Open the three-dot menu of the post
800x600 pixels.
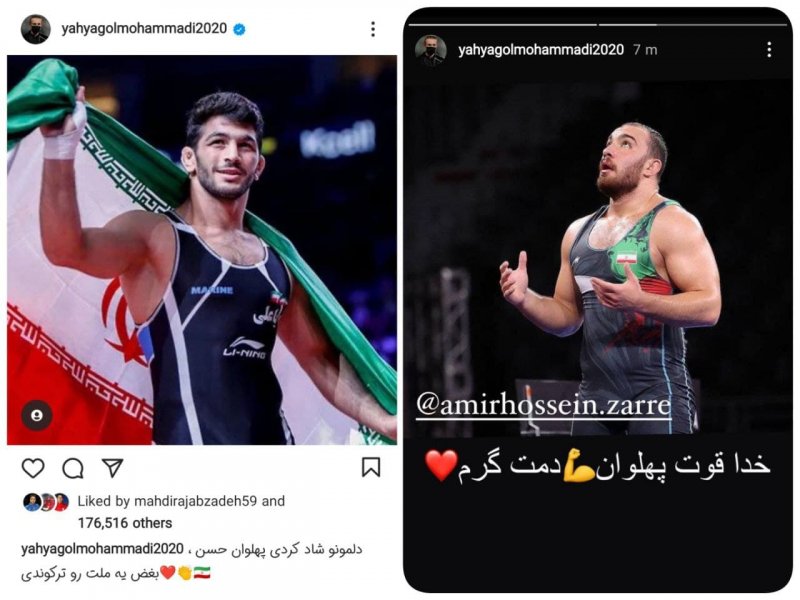(x=373, y=29)
